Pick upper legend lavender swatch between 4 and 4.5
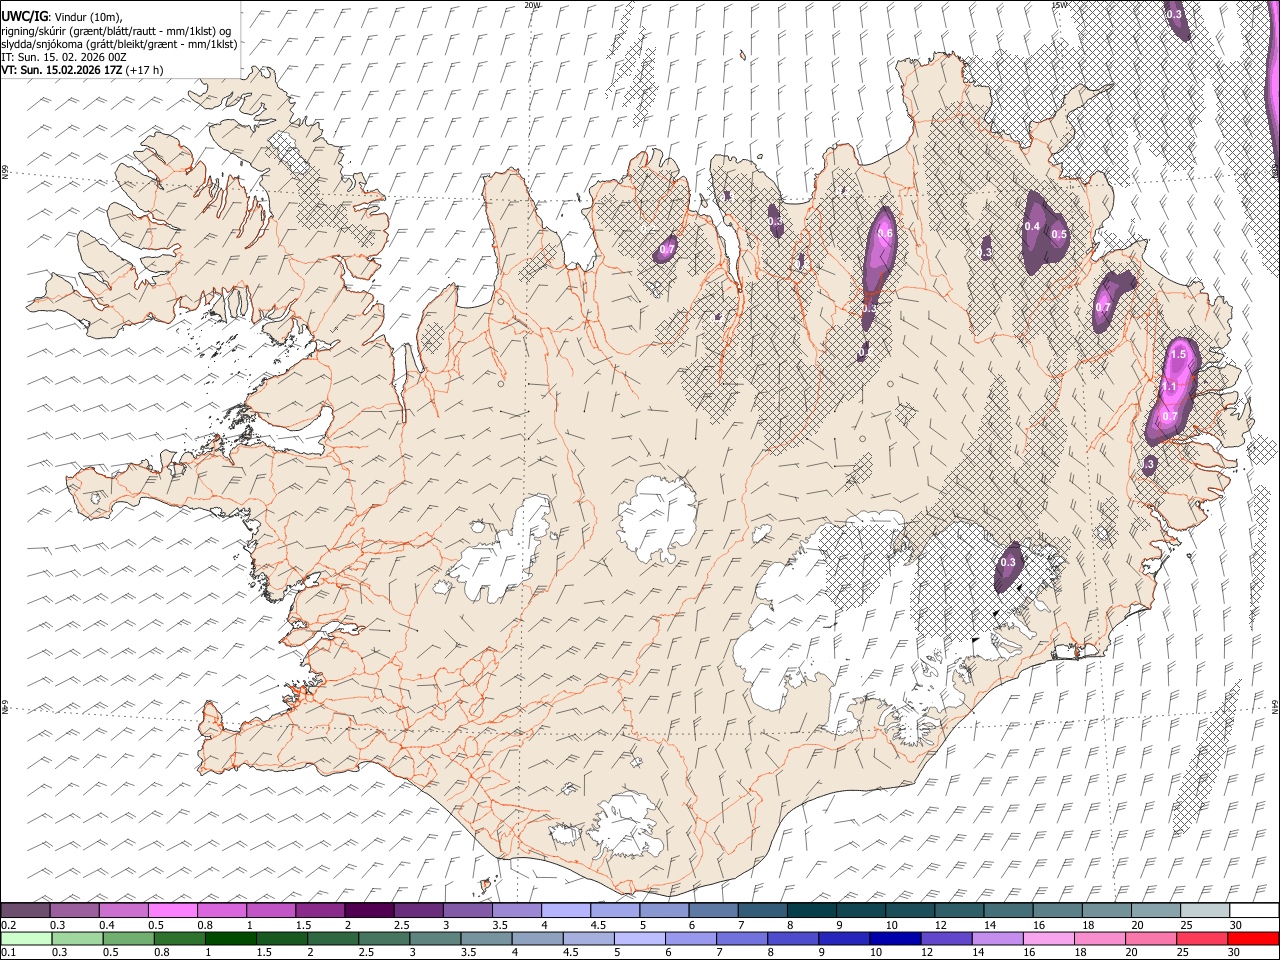The height and width of the screenshot is (960, 1280). [565, 911]
